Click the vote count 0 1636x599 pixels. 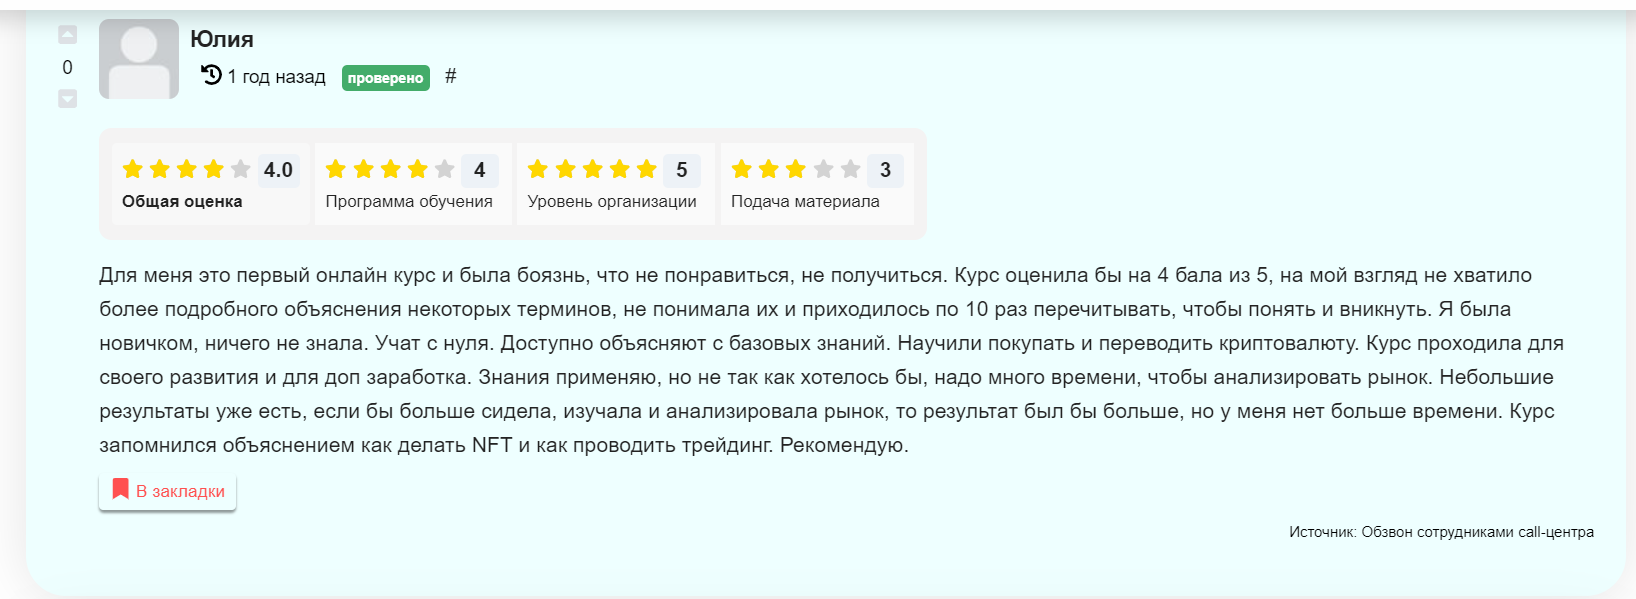tap(67, 67)
